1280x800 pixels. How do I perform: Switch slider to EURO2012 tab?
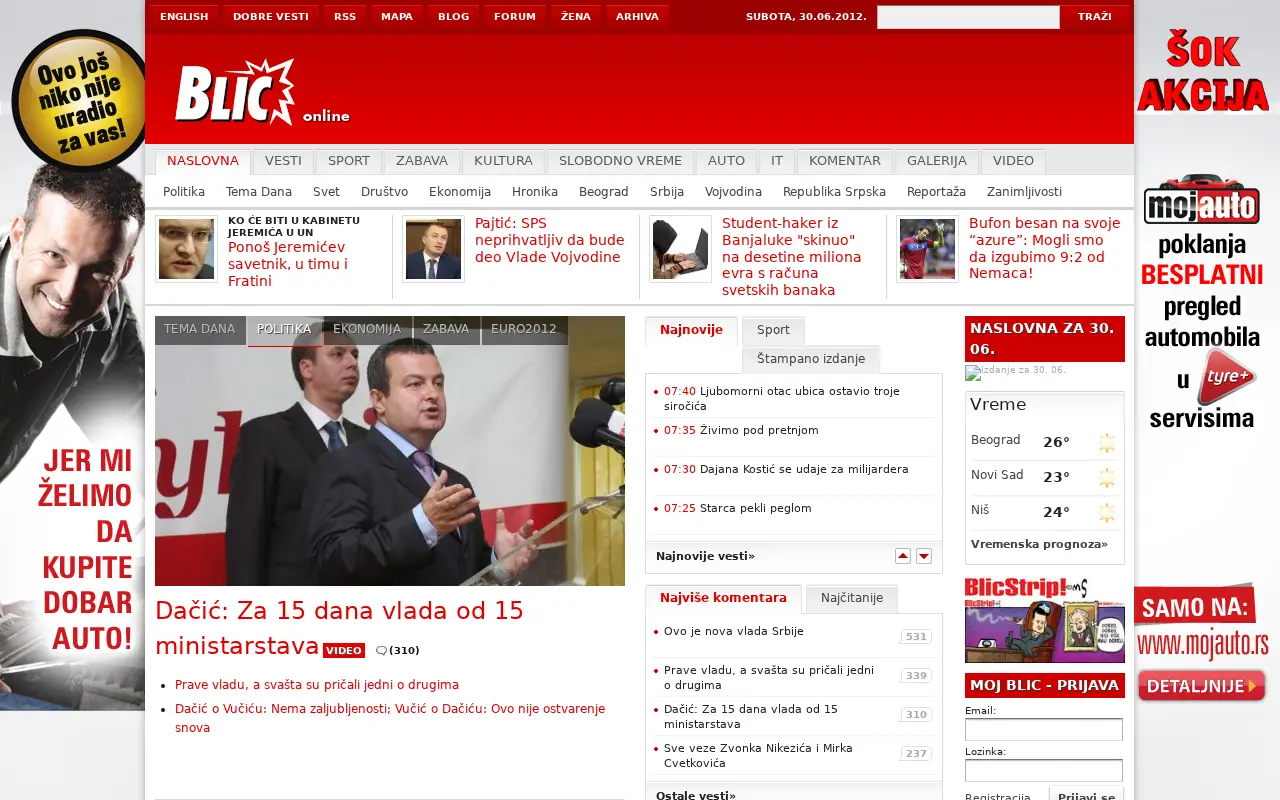[x=524, y=329]
